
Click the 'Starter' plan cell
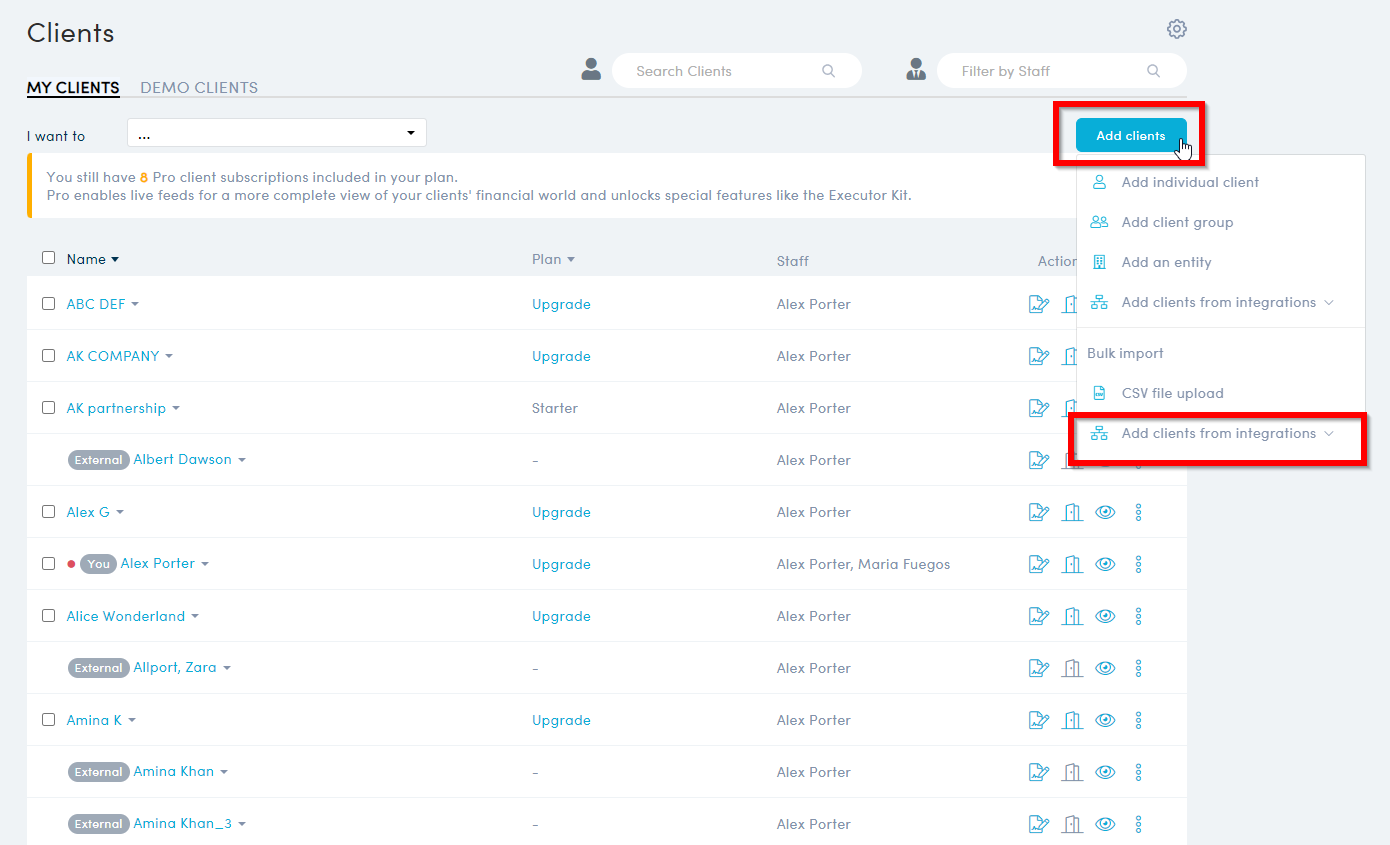click(555, 408)
